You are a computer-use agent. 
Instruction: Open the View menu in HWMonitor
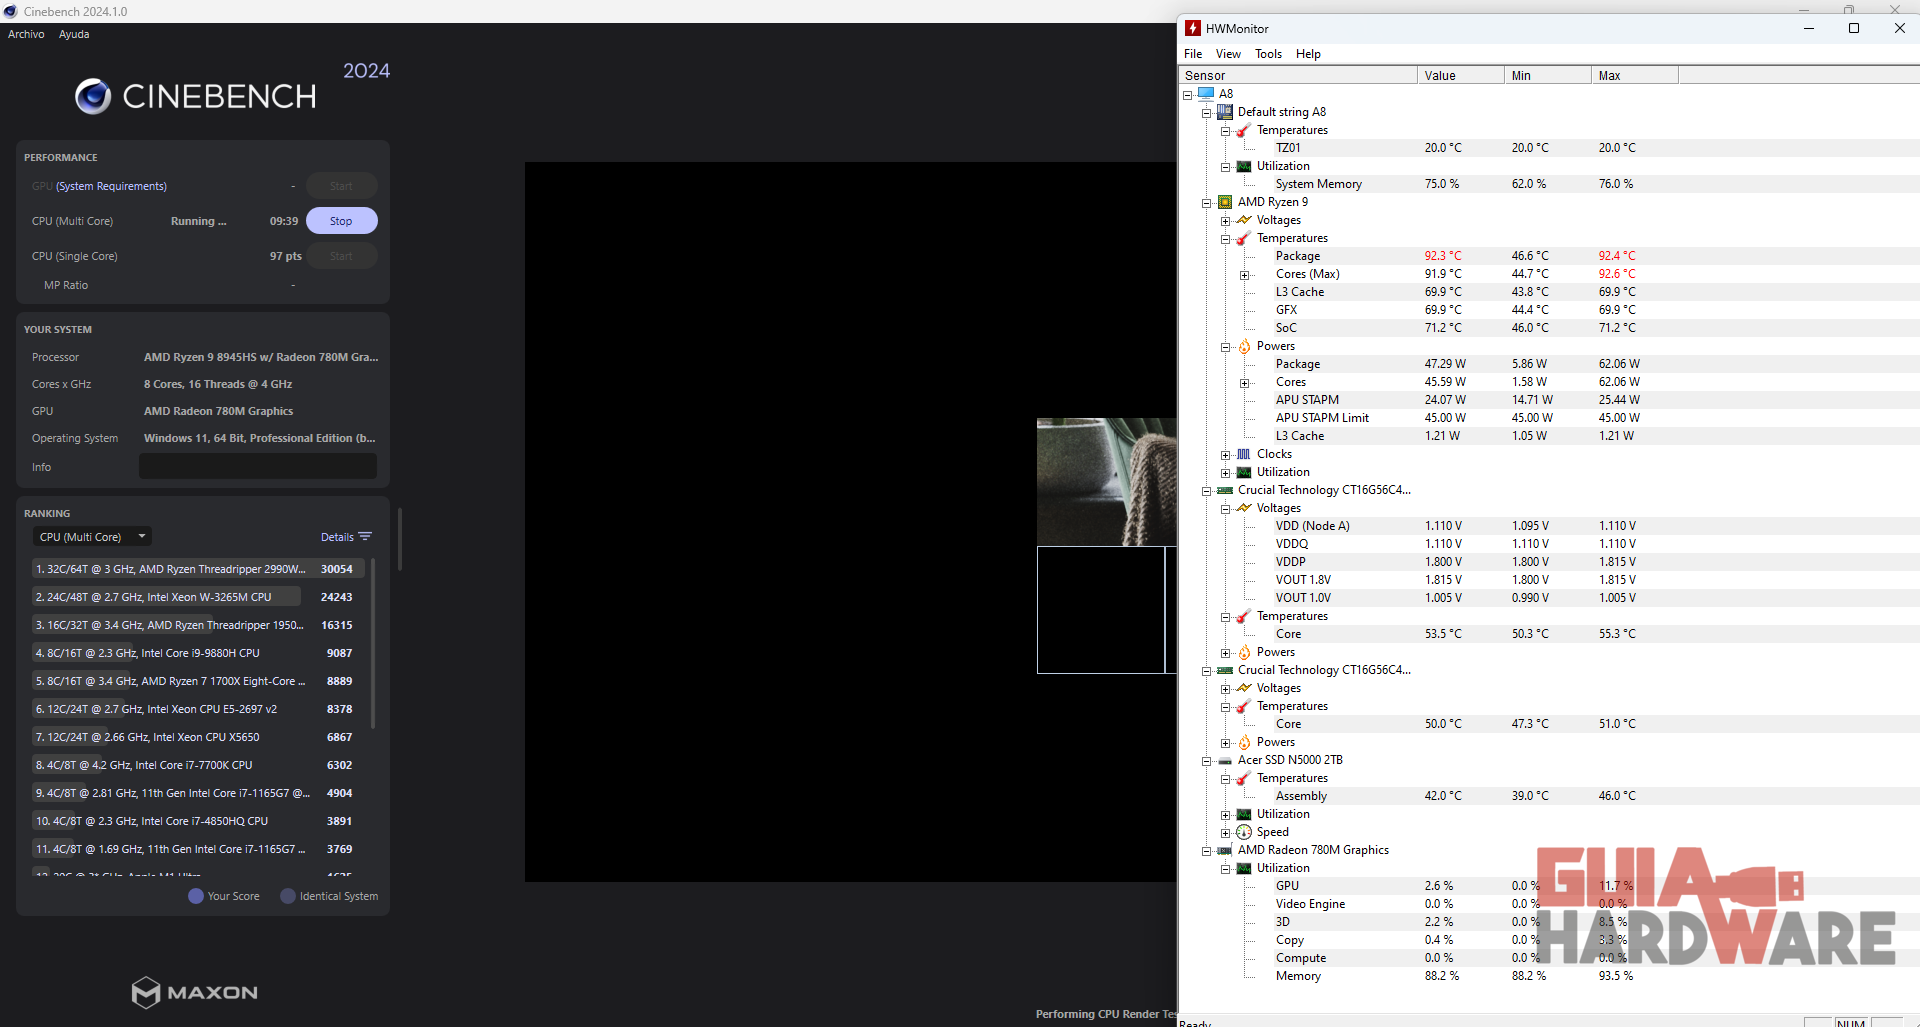click(x=1228, y=54)
